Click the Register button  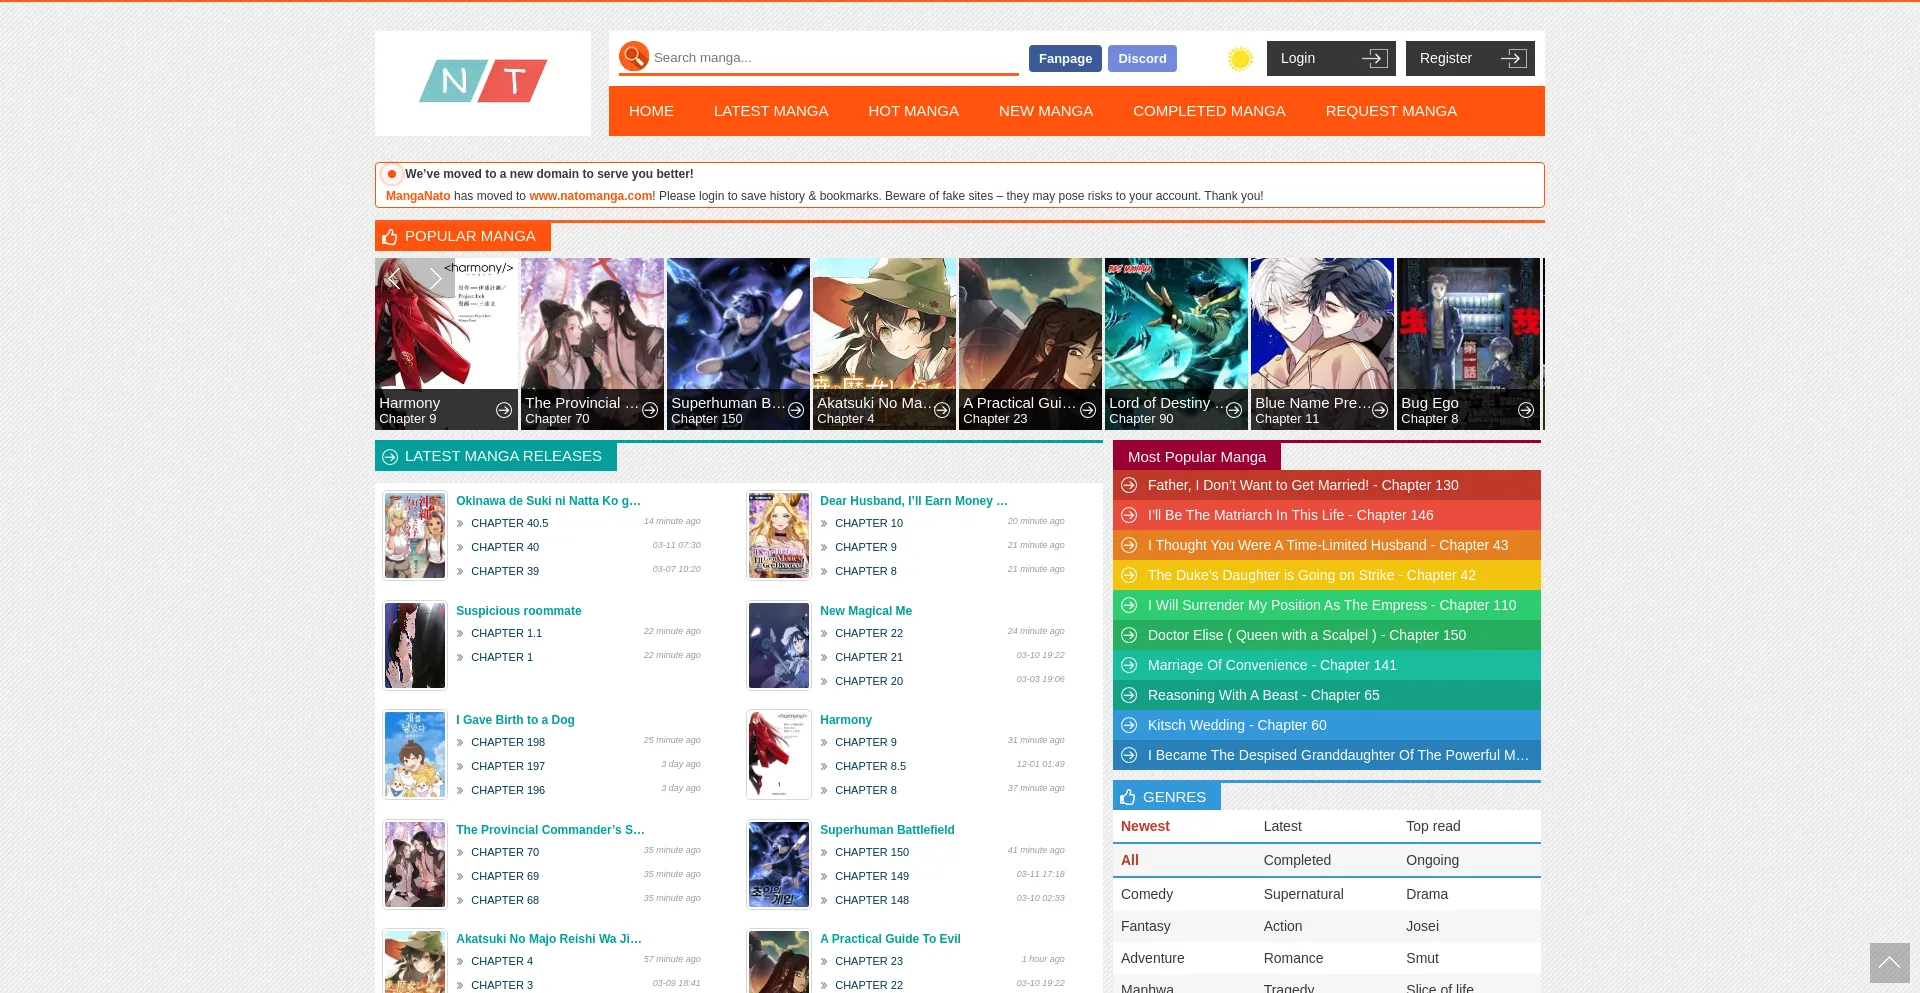pos(1470,58)
